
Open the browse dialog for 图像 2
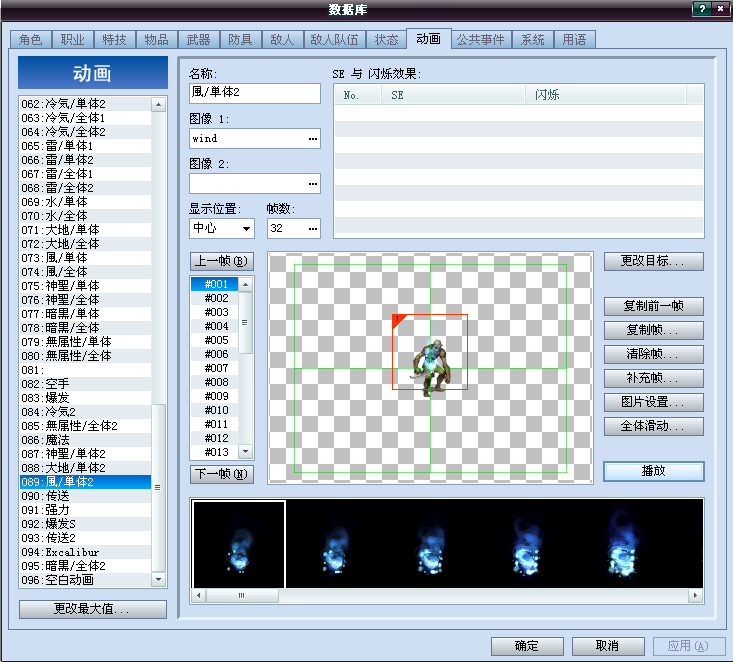[x=313, y=184]
